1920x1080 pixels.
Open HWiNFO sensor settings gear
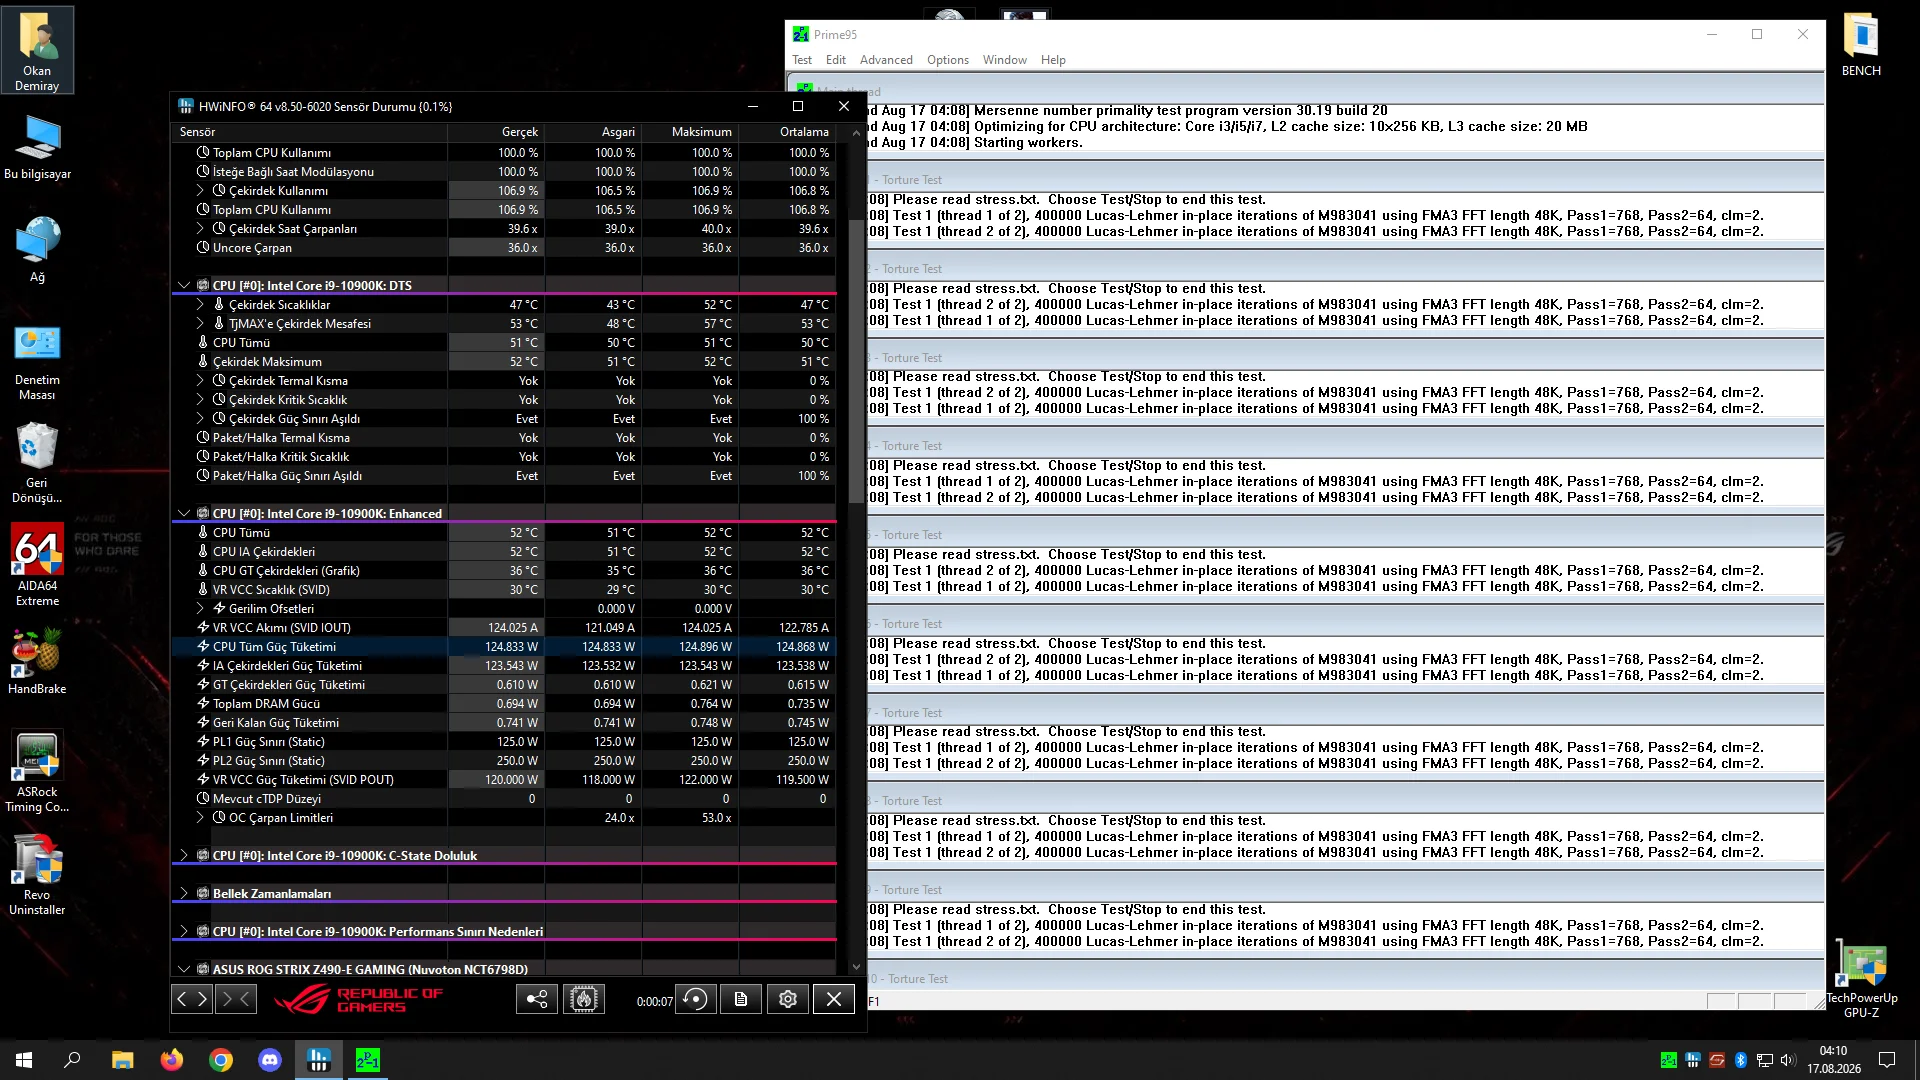point(788,999)
